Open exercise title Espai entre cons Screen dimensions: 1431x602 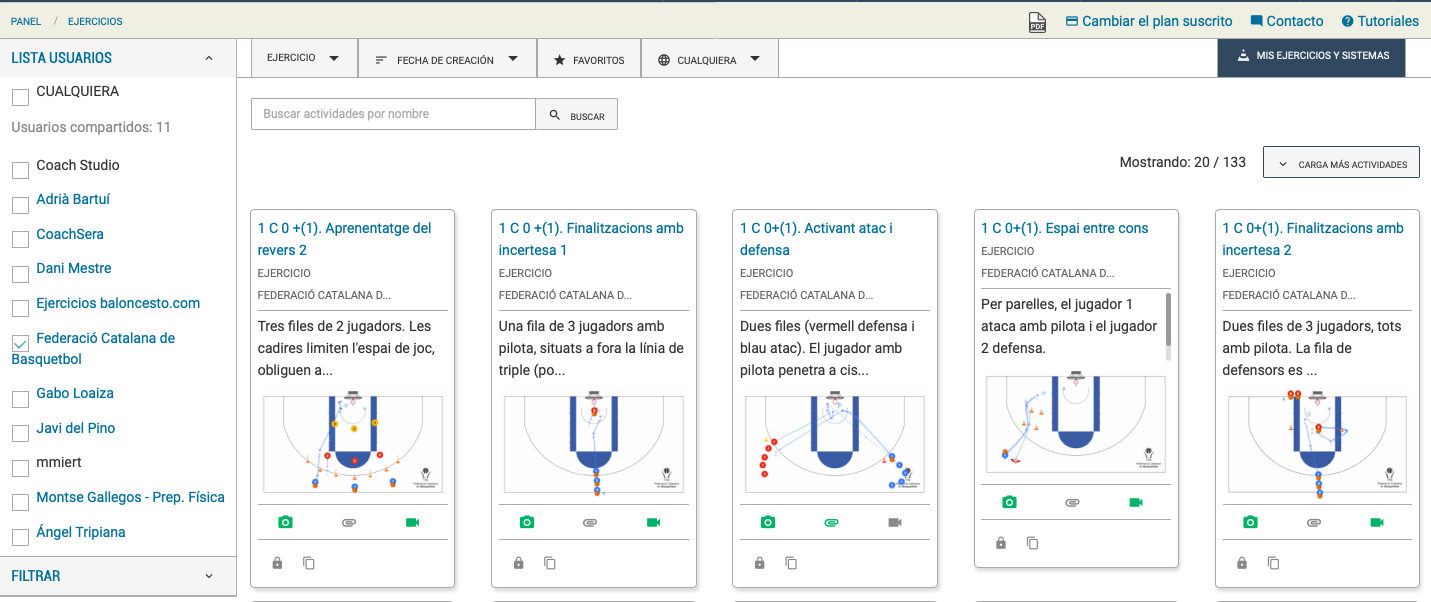[x=1065, y=228]
